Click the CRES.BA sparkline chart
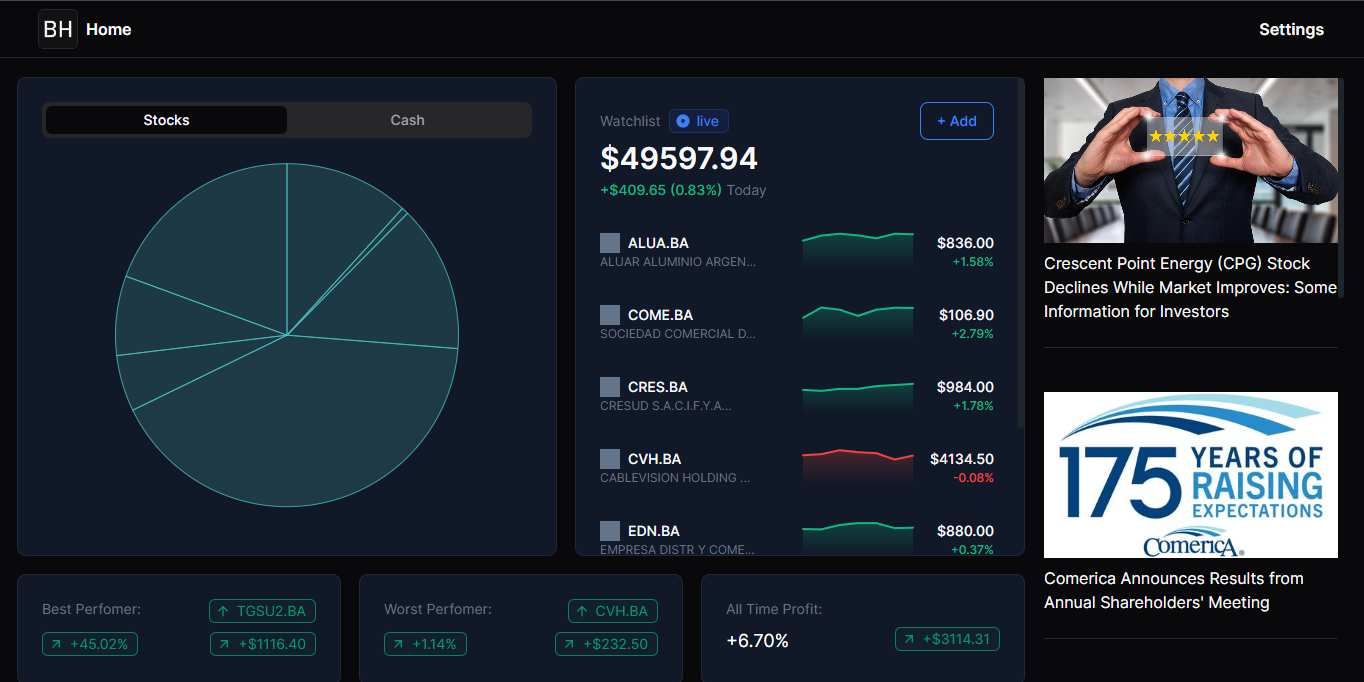1364x682 pixels. [858, 395]
